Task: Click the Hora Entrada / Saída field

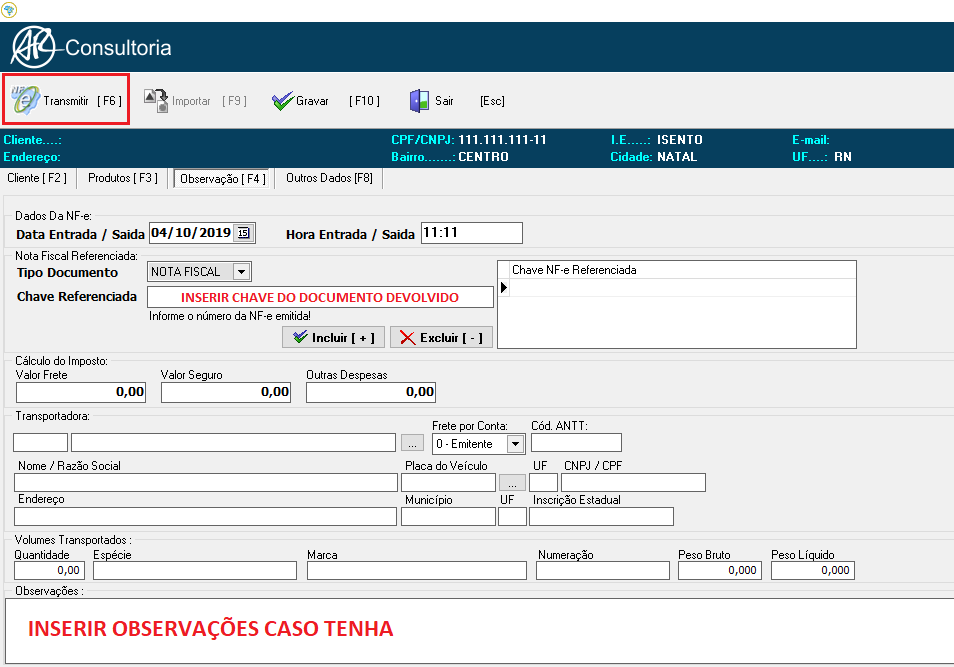Action: (x=472, y=233)
